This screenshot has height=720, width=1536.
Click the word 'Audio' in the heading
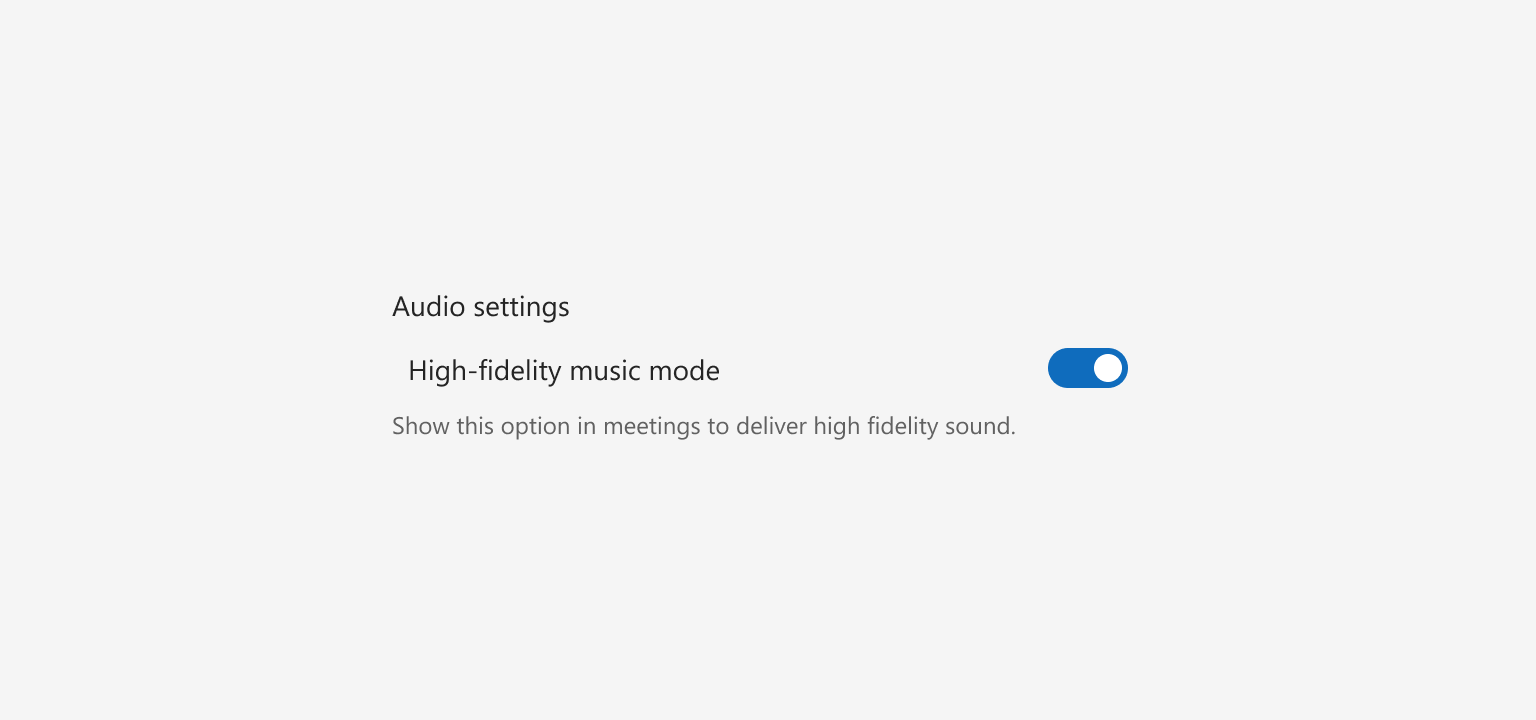(429, 306)
